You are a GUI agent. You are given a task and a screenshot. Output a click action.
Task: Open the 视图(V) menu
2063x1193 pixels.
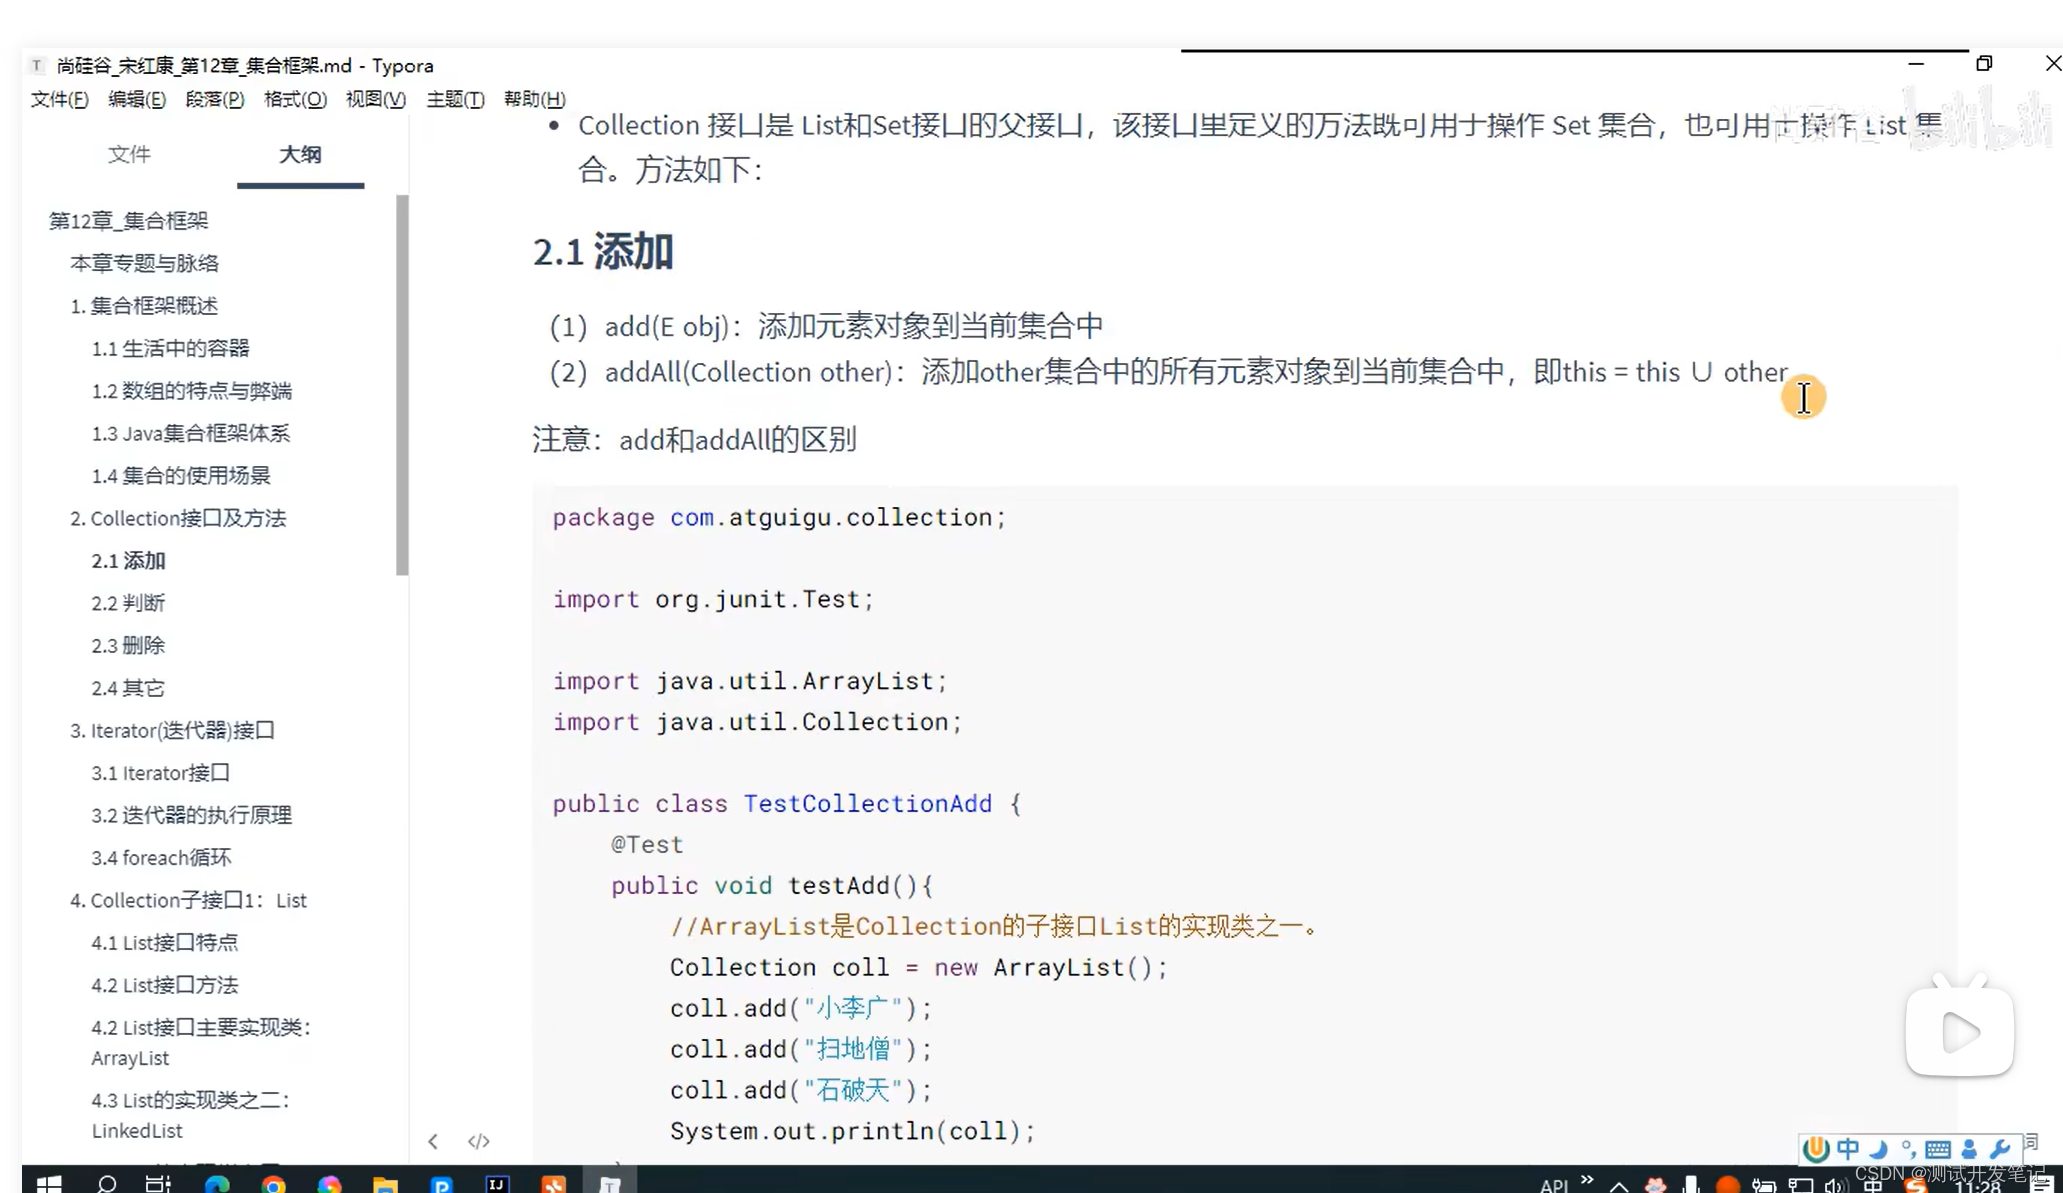click(x=376, y=99)
